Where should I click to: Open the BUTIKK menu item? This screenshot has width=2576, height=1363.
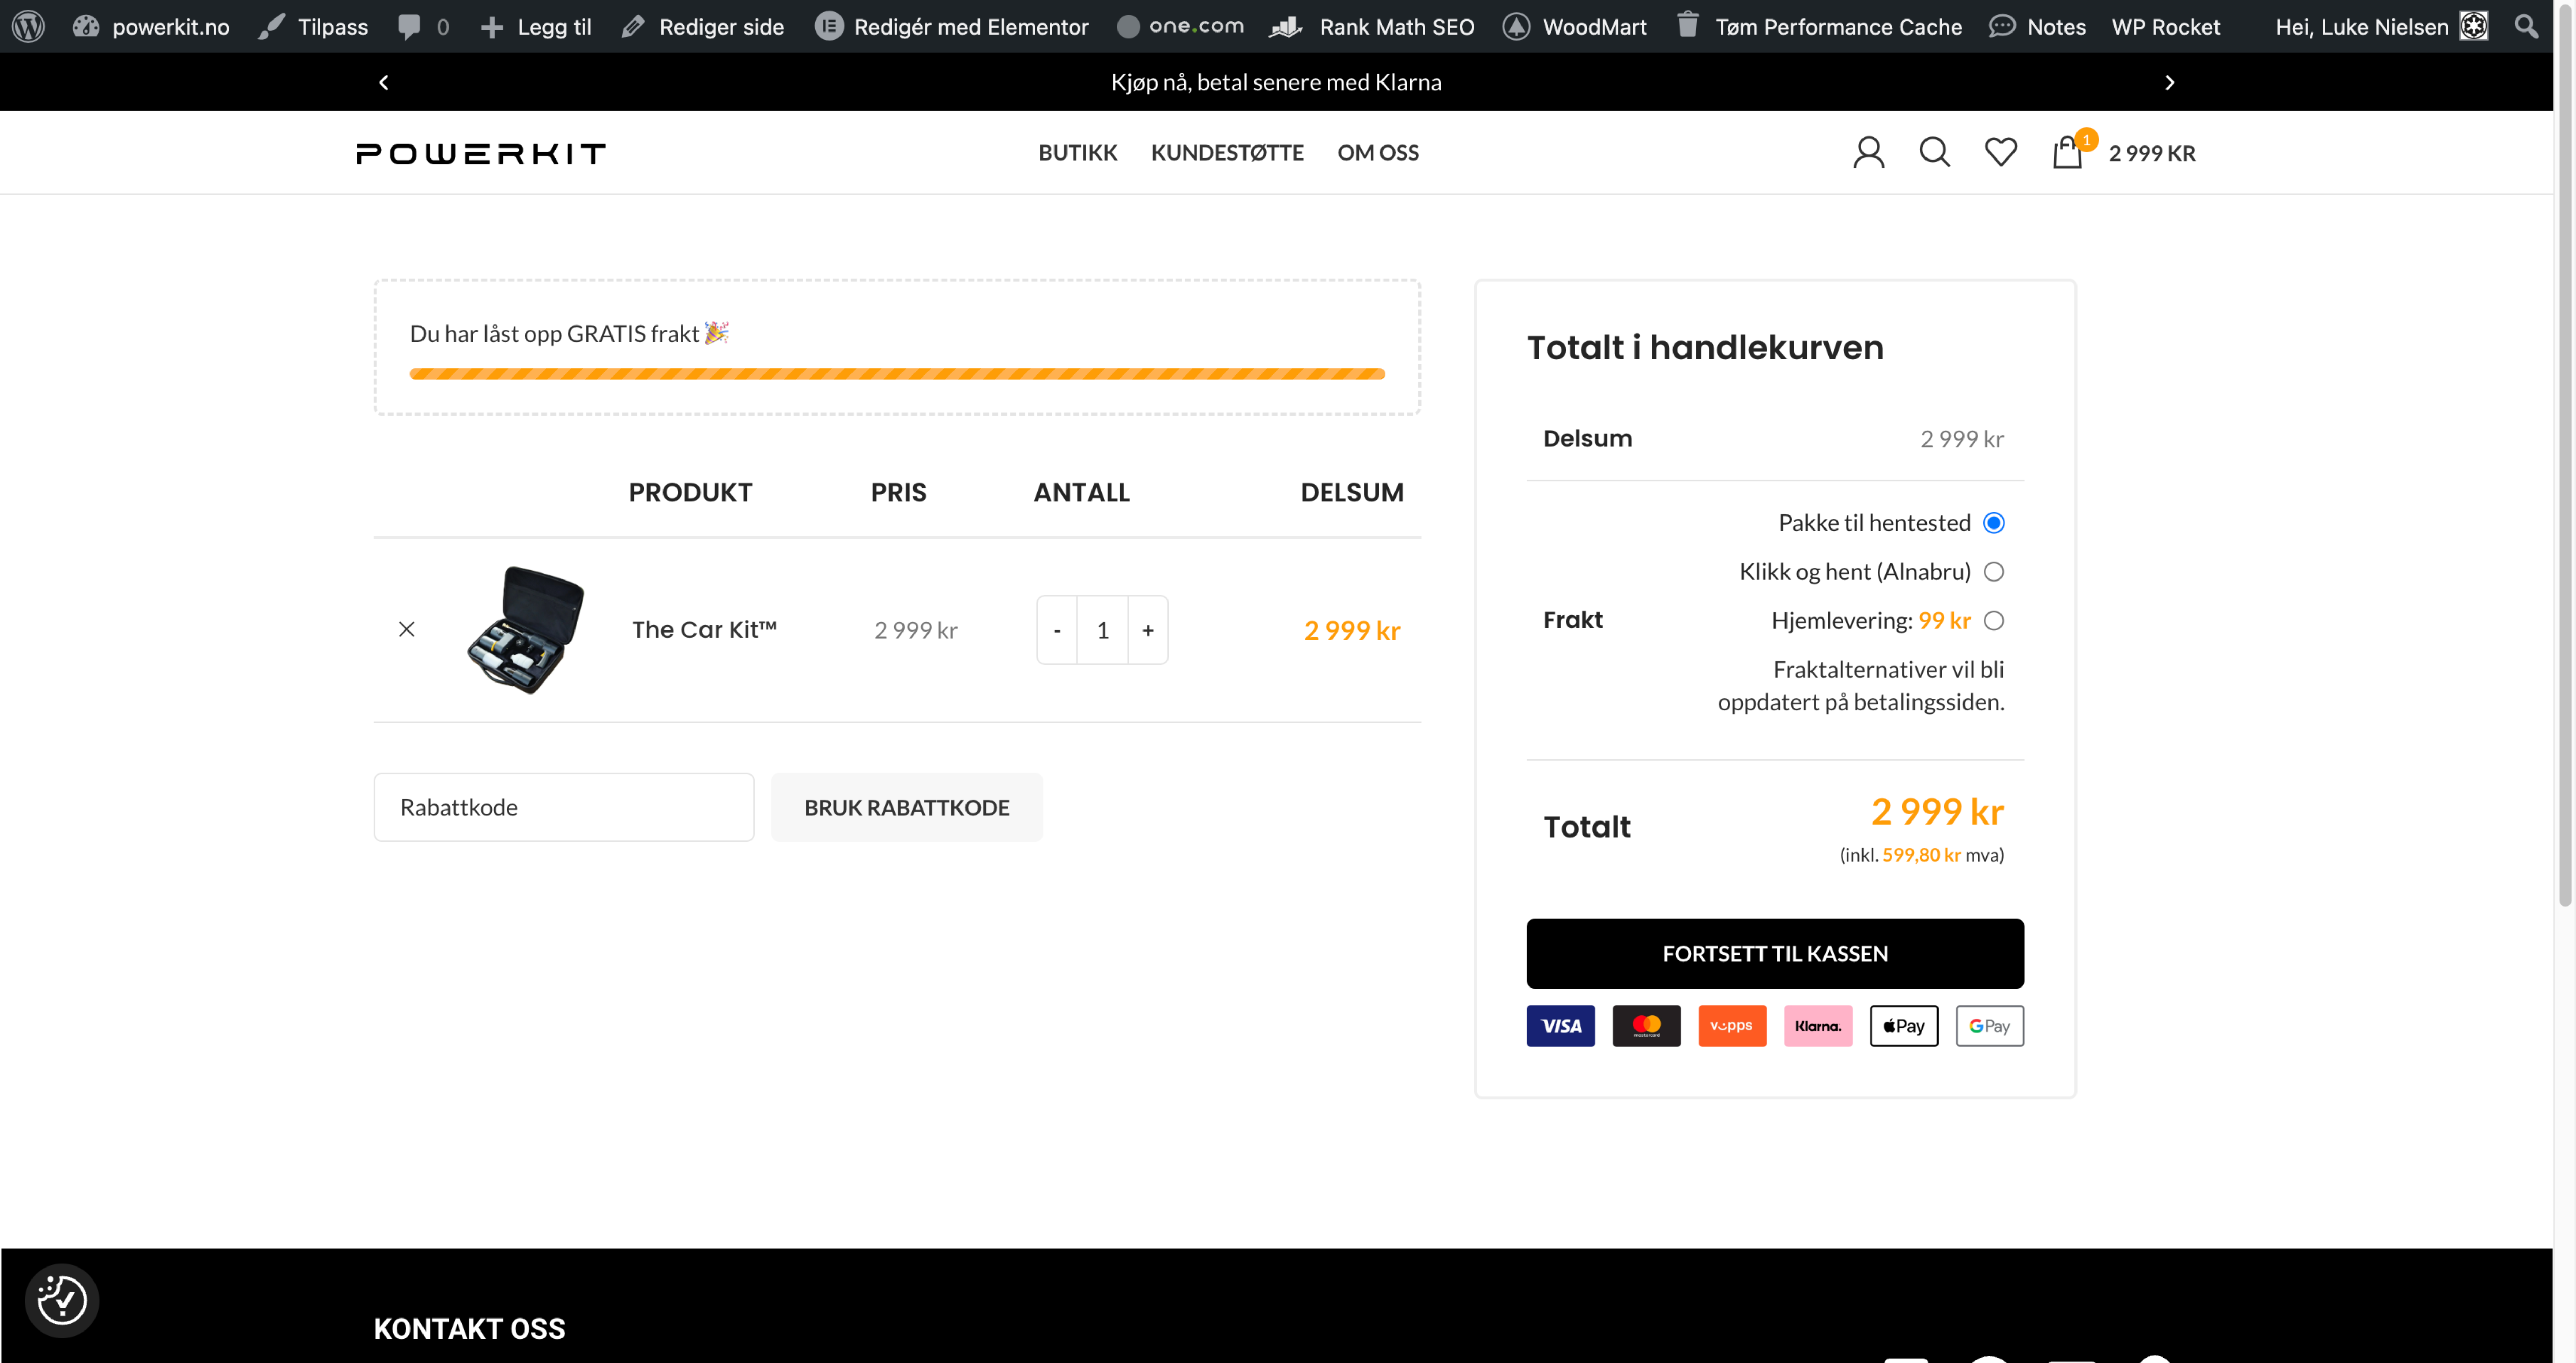(1078, 153)
